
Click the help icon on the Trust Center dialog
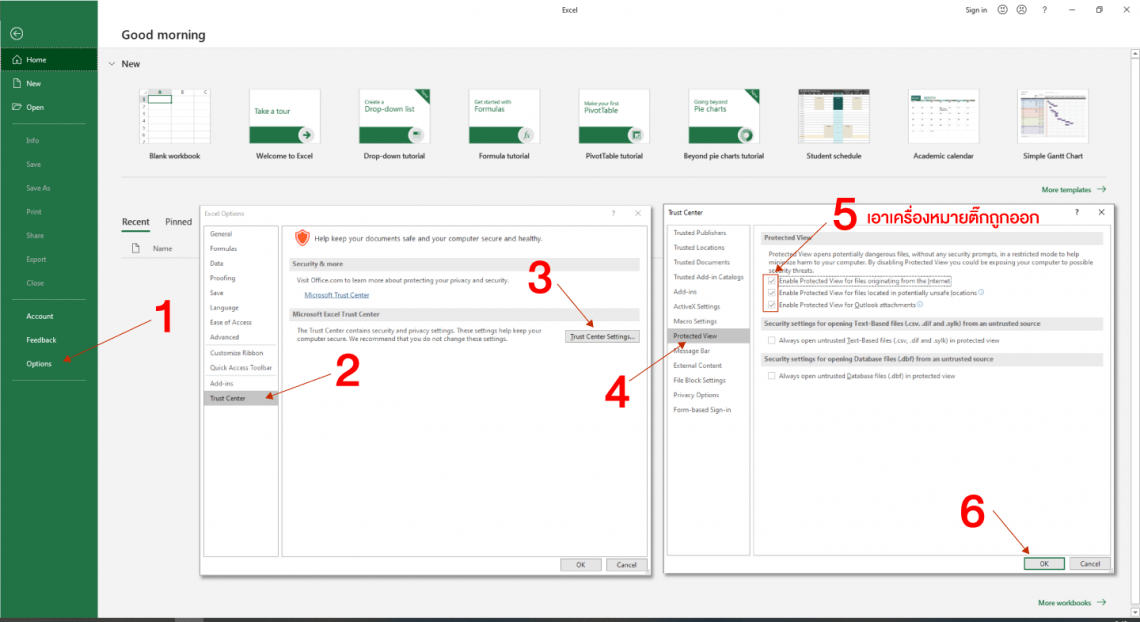coord(1077,212)
